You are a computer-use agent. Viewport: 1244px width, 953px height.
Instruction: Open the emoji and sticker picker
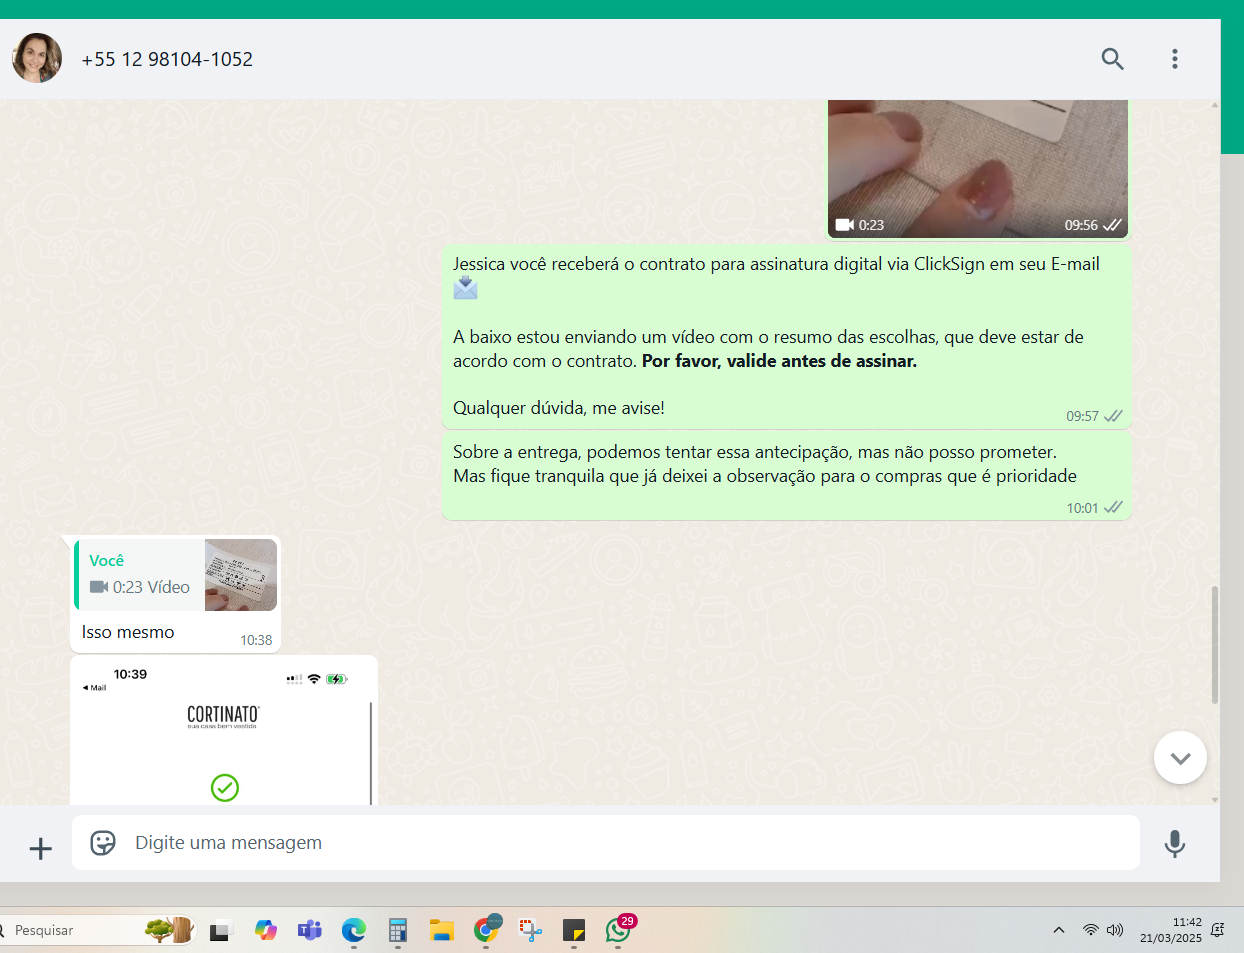[x=103, y=843]
